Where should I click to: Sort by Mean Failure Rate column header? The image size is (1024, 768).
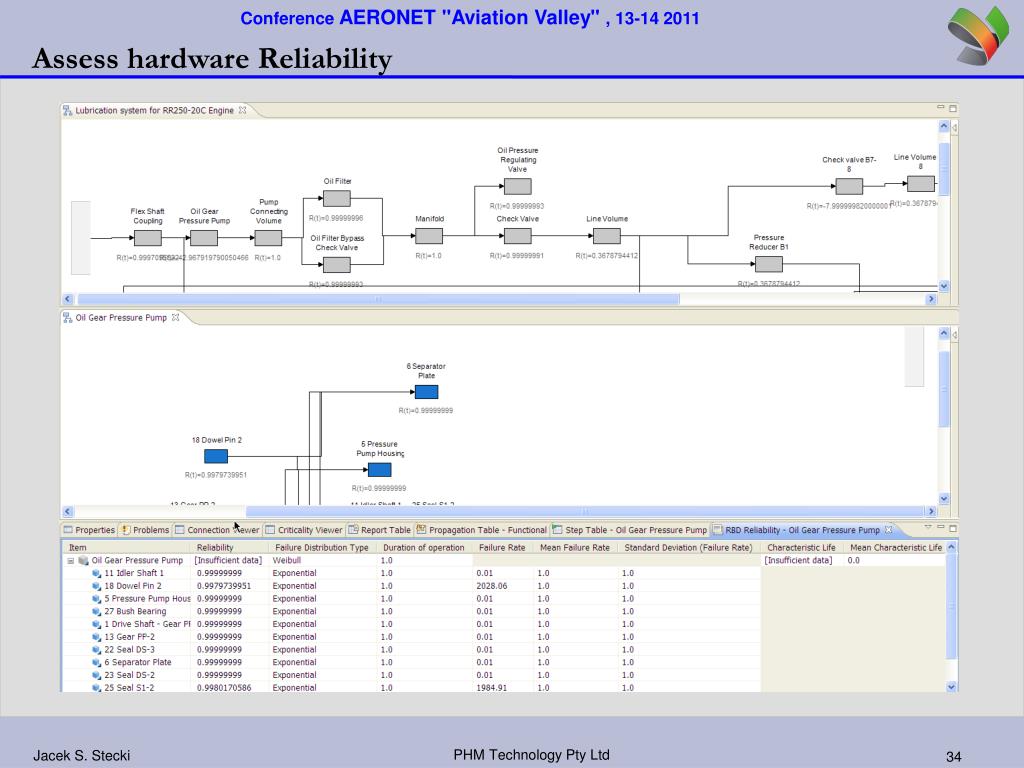pos(575,547)
